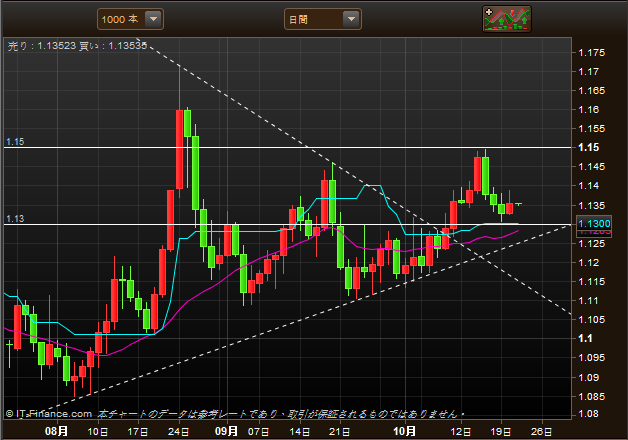Expand the 1000 本 bar count dropdown arrow
The image size is (628, 440).
[x=153, y=19]
